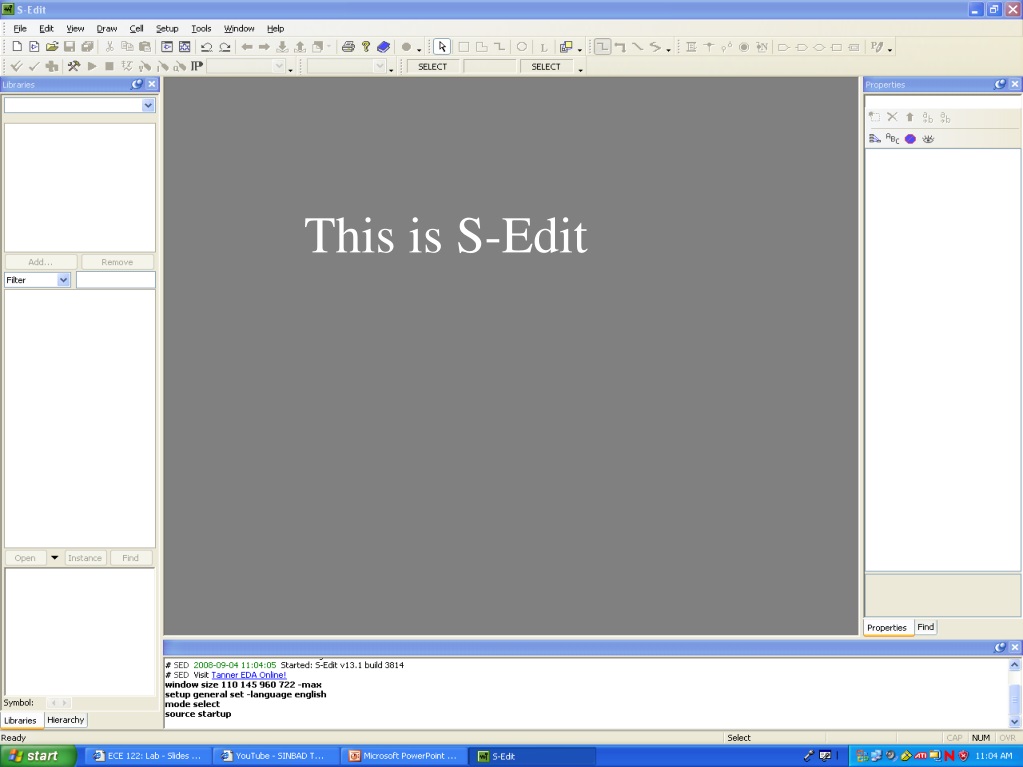Click the hammers setup simulation icon
The image size is (1023, 767).
74,66
